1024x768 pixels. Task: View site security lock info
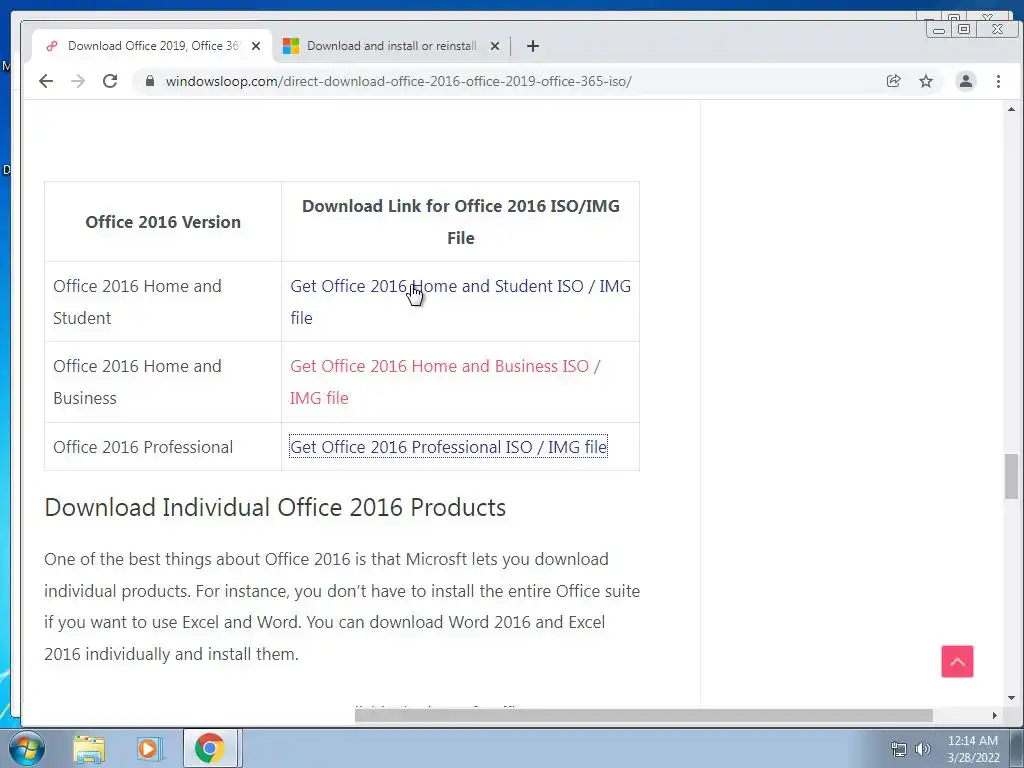point(150,81)
